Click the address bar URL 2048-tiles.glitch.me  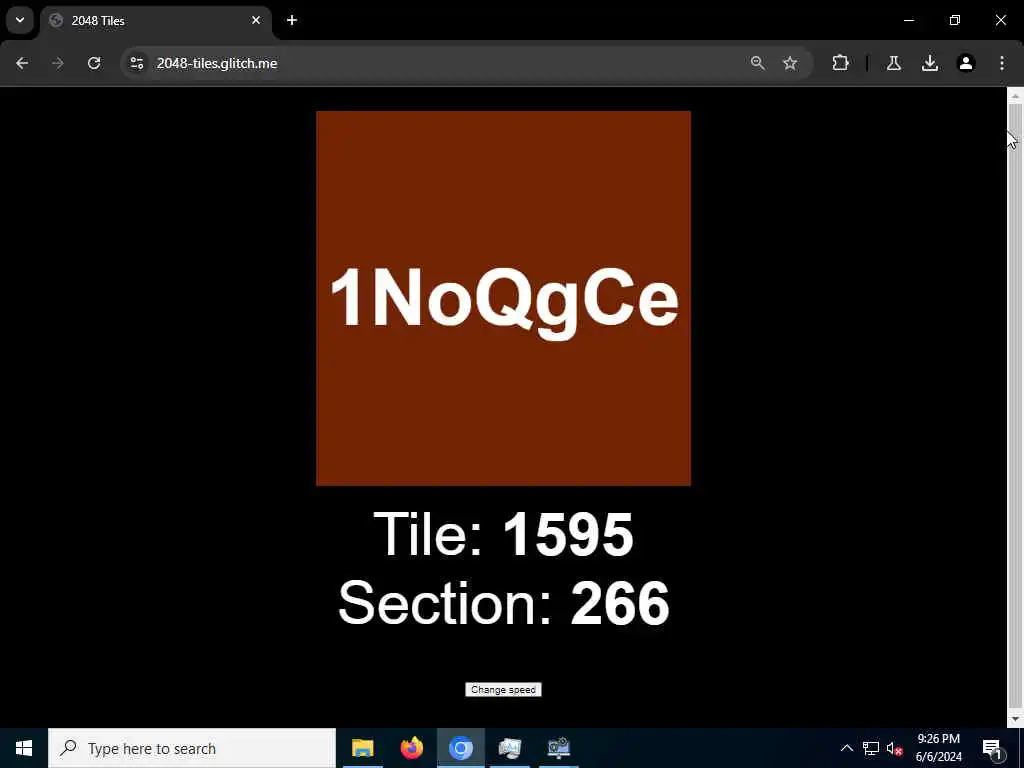tap(217, 63)
